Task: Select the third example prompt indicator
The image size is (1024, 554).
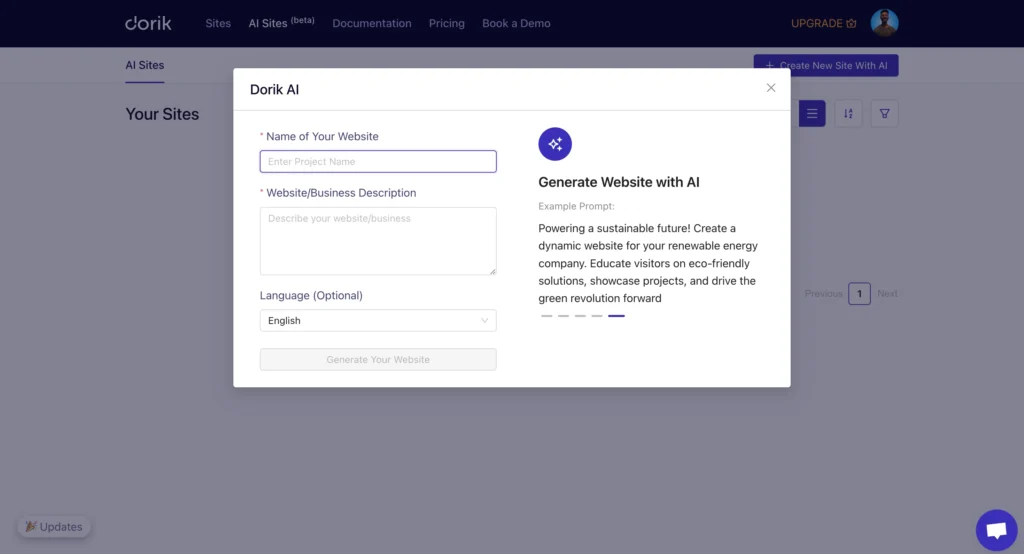Action: (580, 316)
